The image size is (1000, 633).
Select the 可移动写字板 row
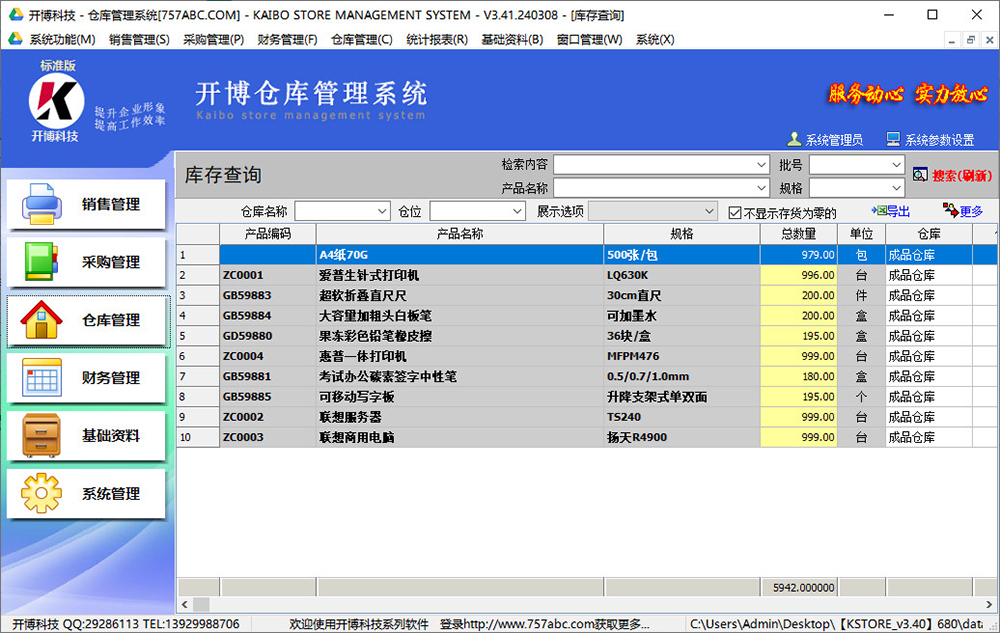point(587,397)
